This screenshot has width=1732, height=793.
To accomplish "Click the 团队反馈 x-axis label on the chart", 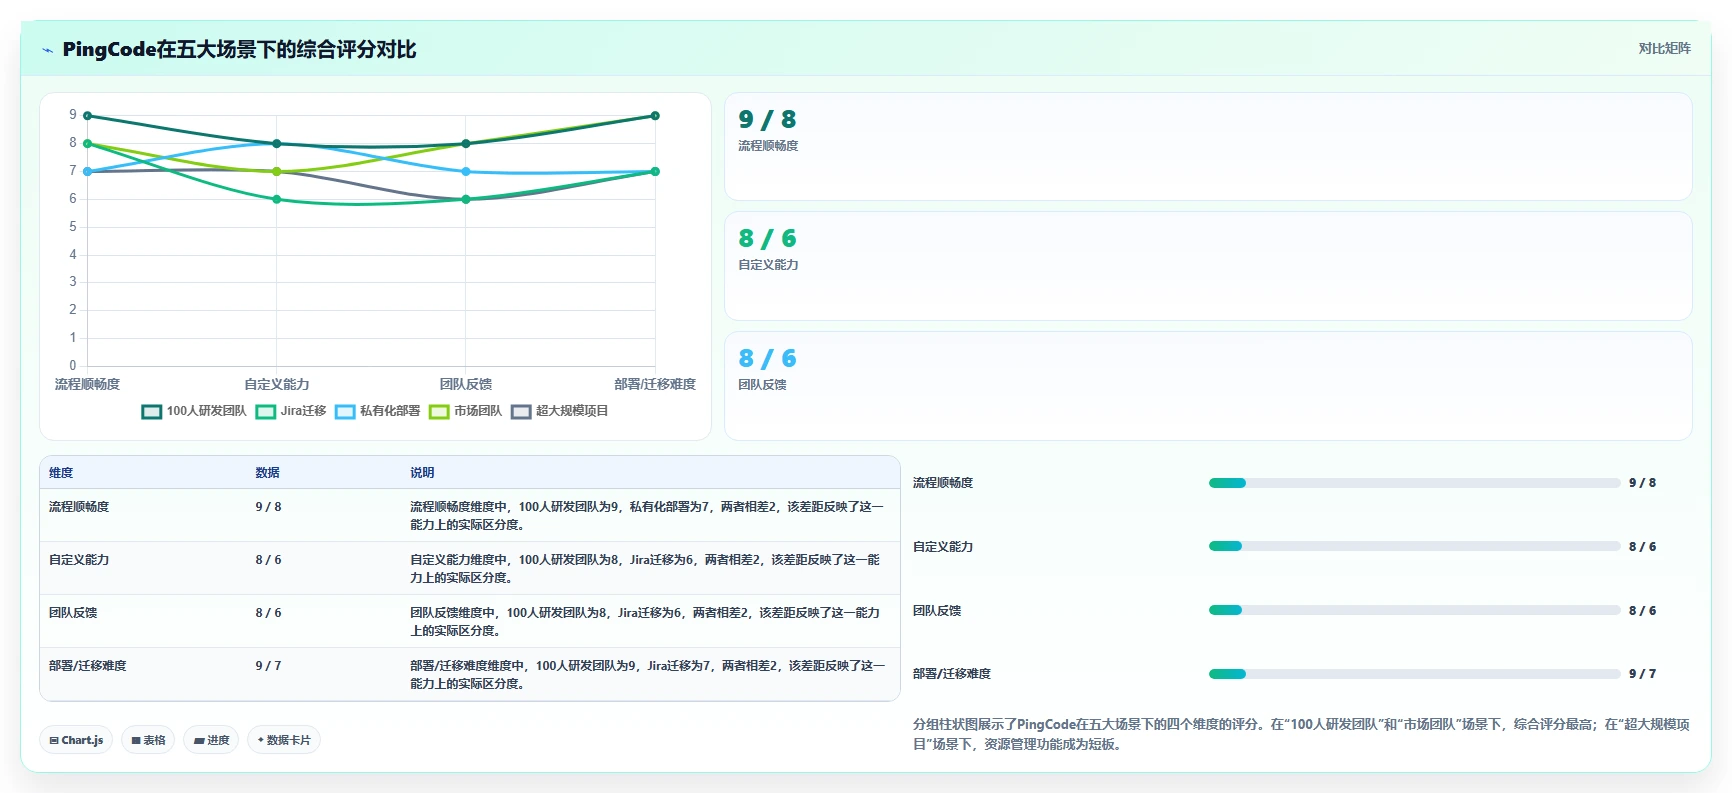I will click(x=466, y=384).
